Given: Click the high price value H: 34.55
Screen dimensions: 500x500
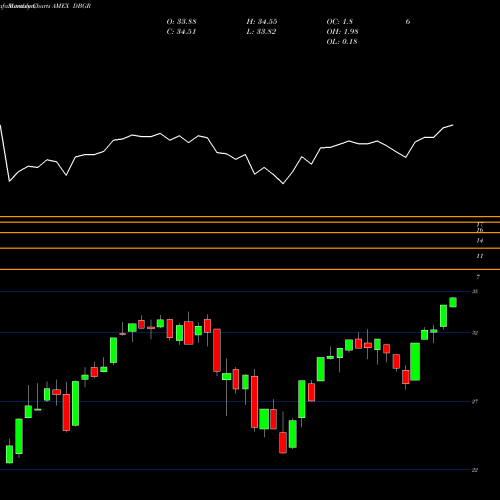Looking at the screenshot, I should point(262,22).
